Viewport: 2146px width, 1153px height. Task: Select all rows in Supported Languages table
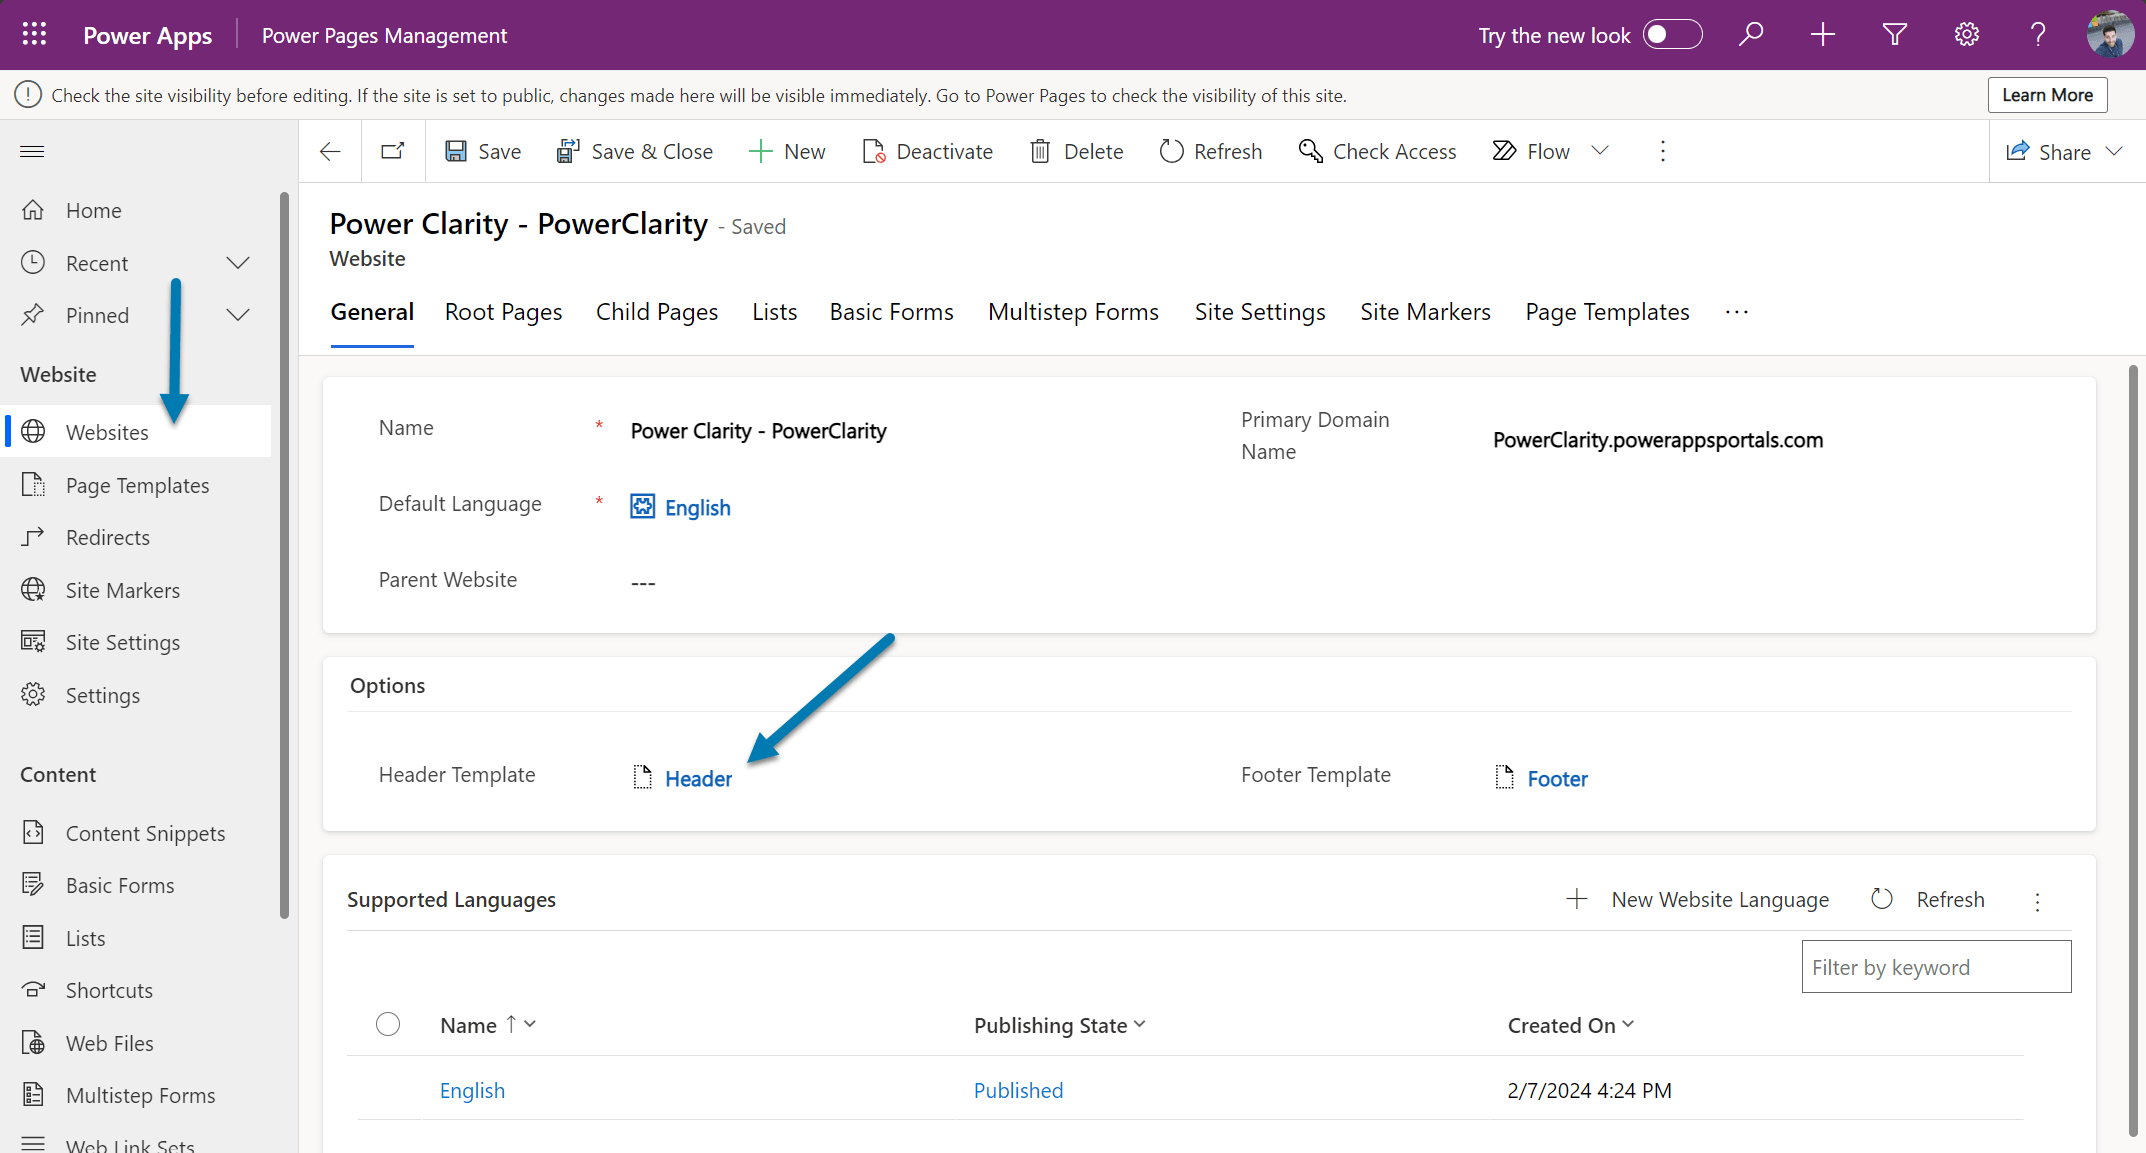click(x=388, y=1024)
